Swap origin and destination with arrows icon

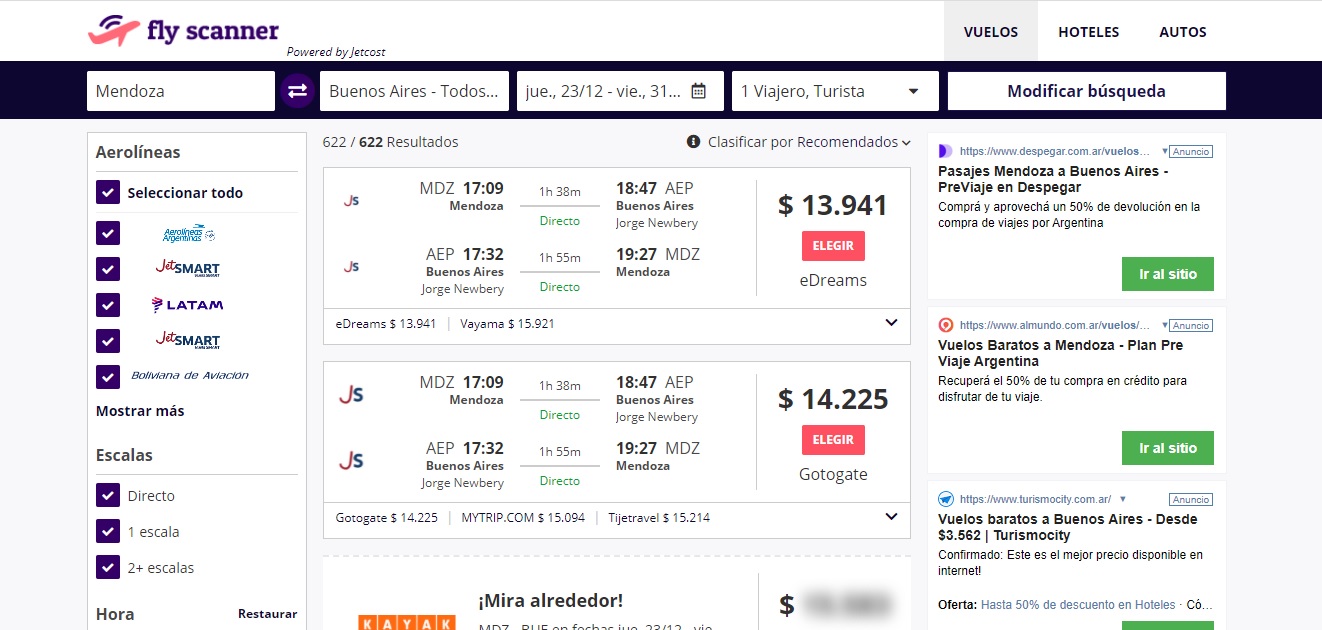coord(297,91)
